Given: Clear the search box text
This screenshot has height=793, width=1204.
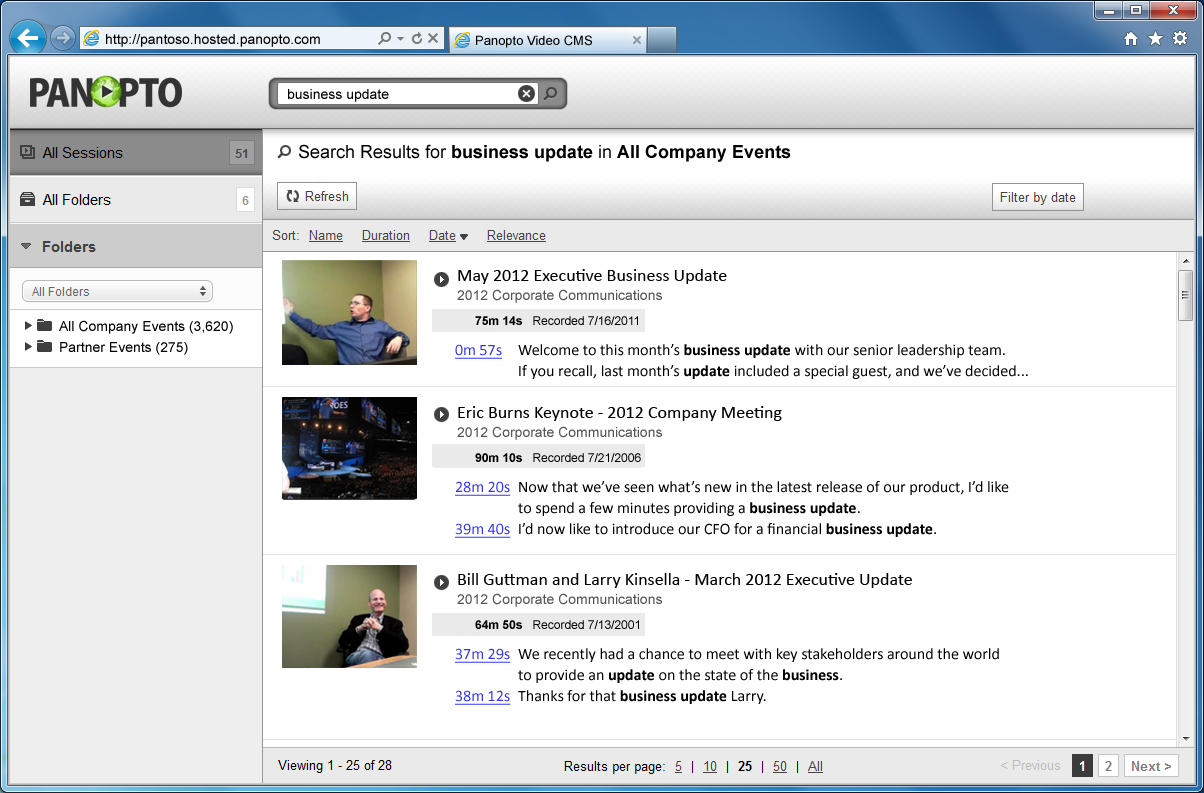Looking at the screenshot, I should (526, 94).
